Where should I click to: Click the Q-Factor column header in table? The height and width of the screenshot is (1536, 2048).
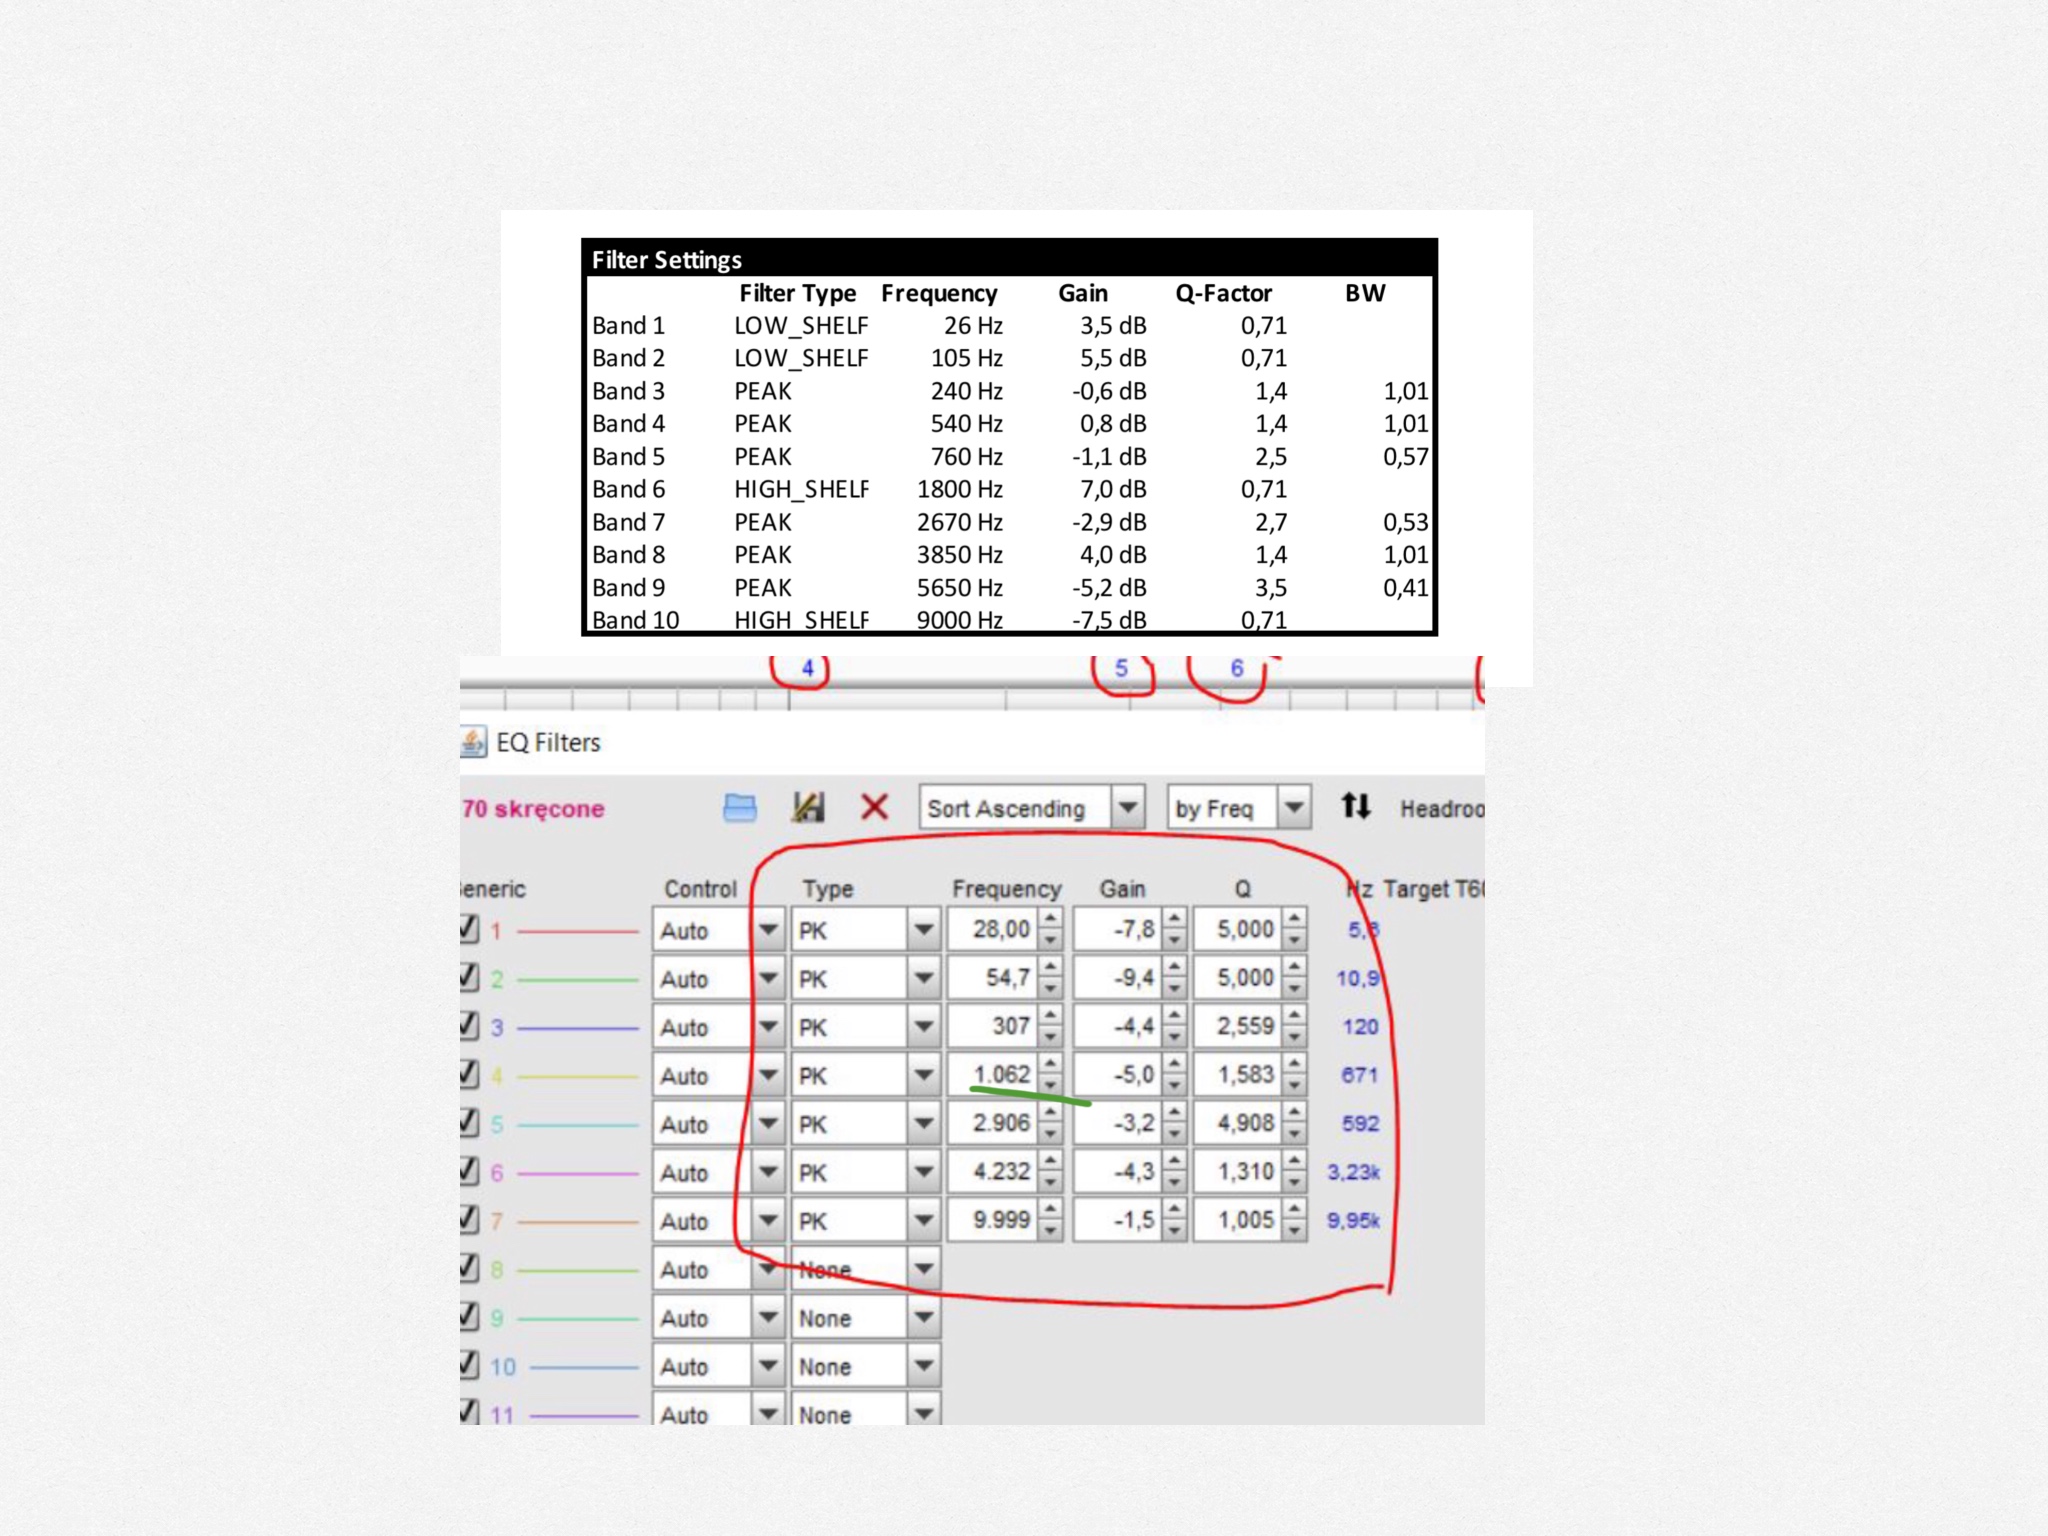coord(1223,293)
